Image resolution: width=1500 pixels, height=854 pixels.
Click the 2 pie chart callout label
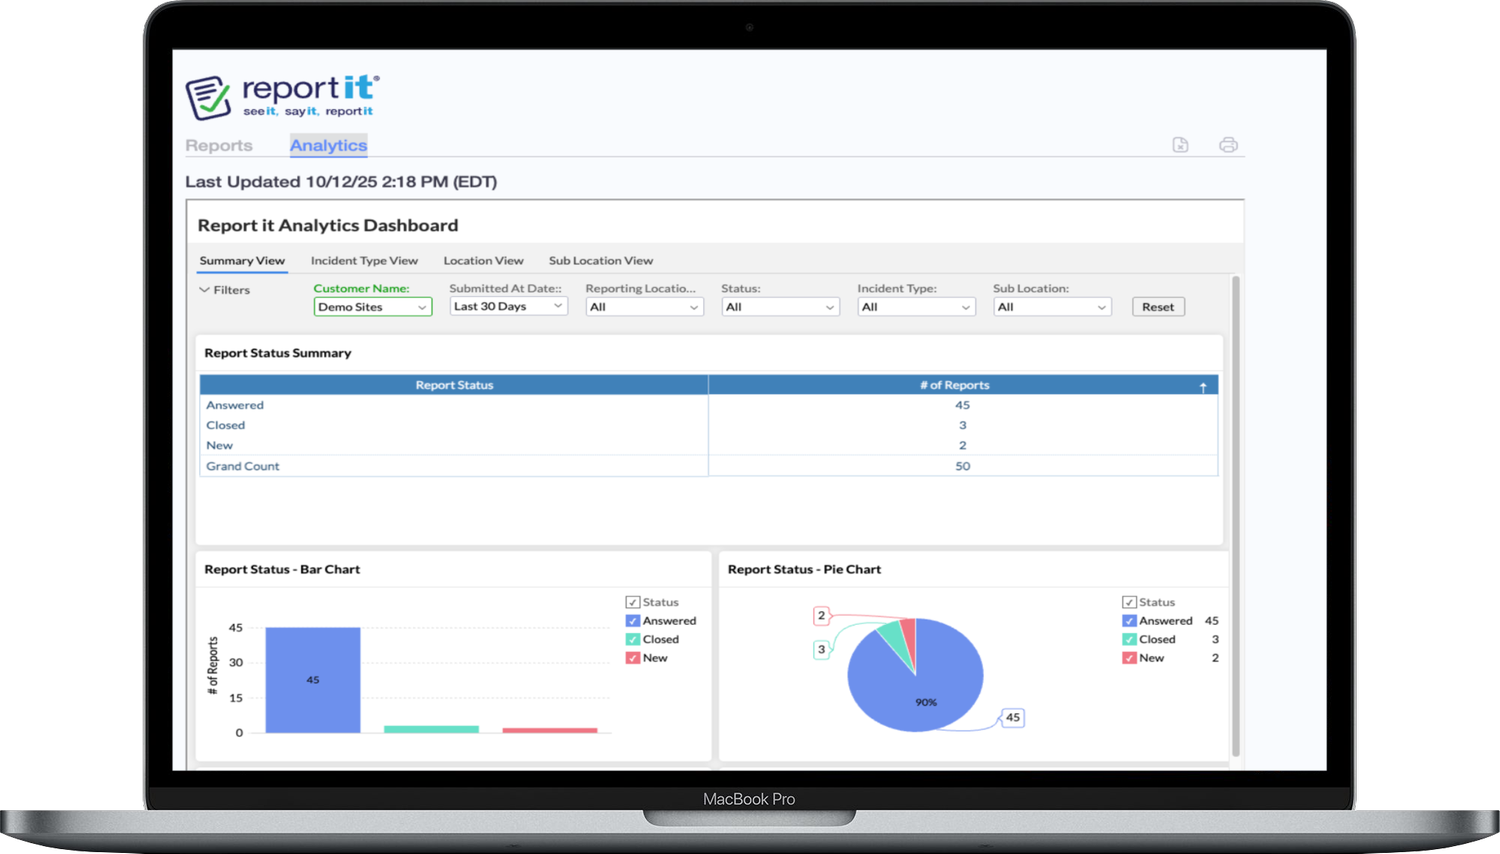coord(822,616)
